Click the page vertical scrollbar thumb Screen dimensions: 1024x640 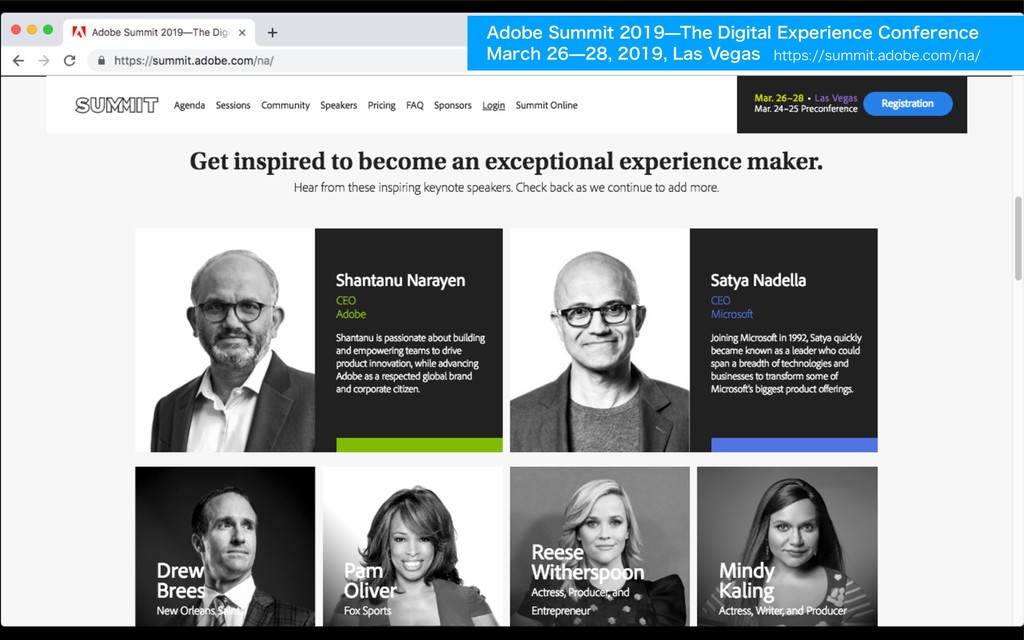tap(1017, 238)
